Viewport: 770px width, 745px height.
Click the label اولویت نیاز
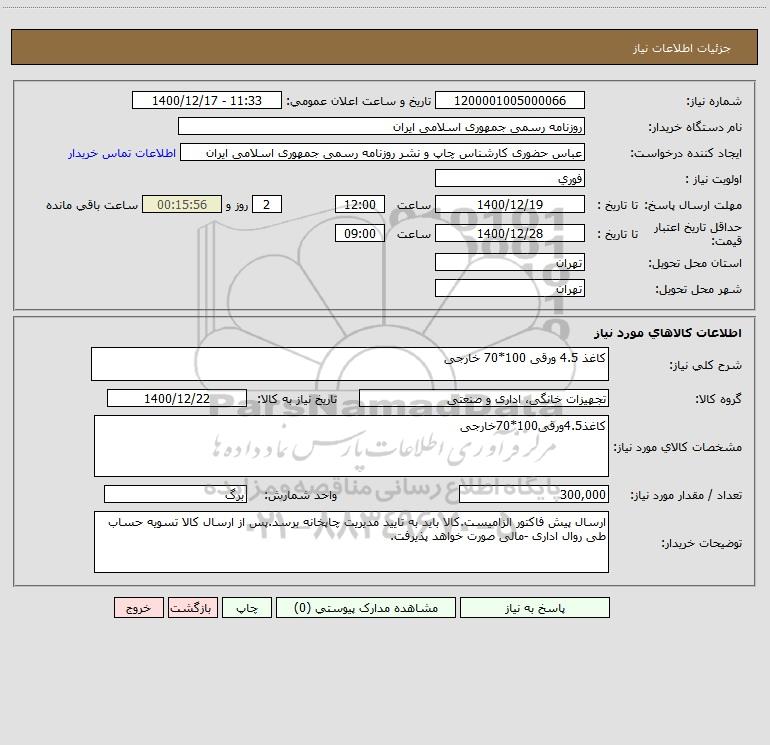tap(714, 179)
